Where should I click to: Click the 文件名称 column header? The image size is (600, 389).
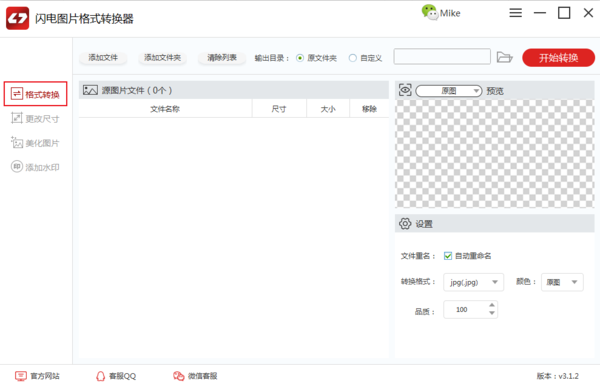165,109
